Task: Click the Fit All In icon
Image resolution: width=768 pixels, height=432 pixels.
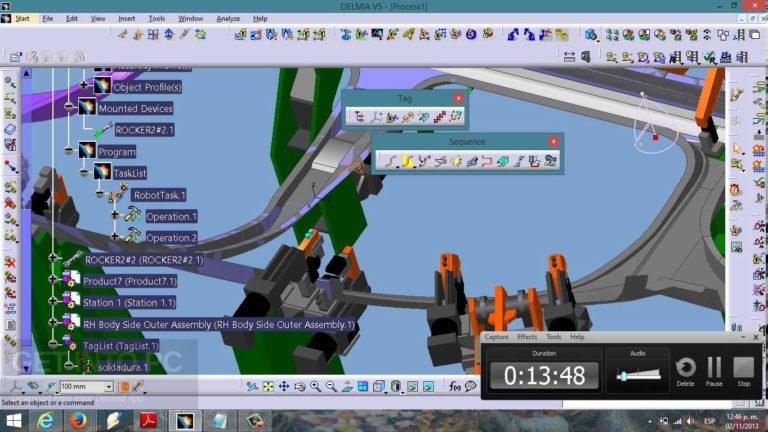Action: click(268, 386)
